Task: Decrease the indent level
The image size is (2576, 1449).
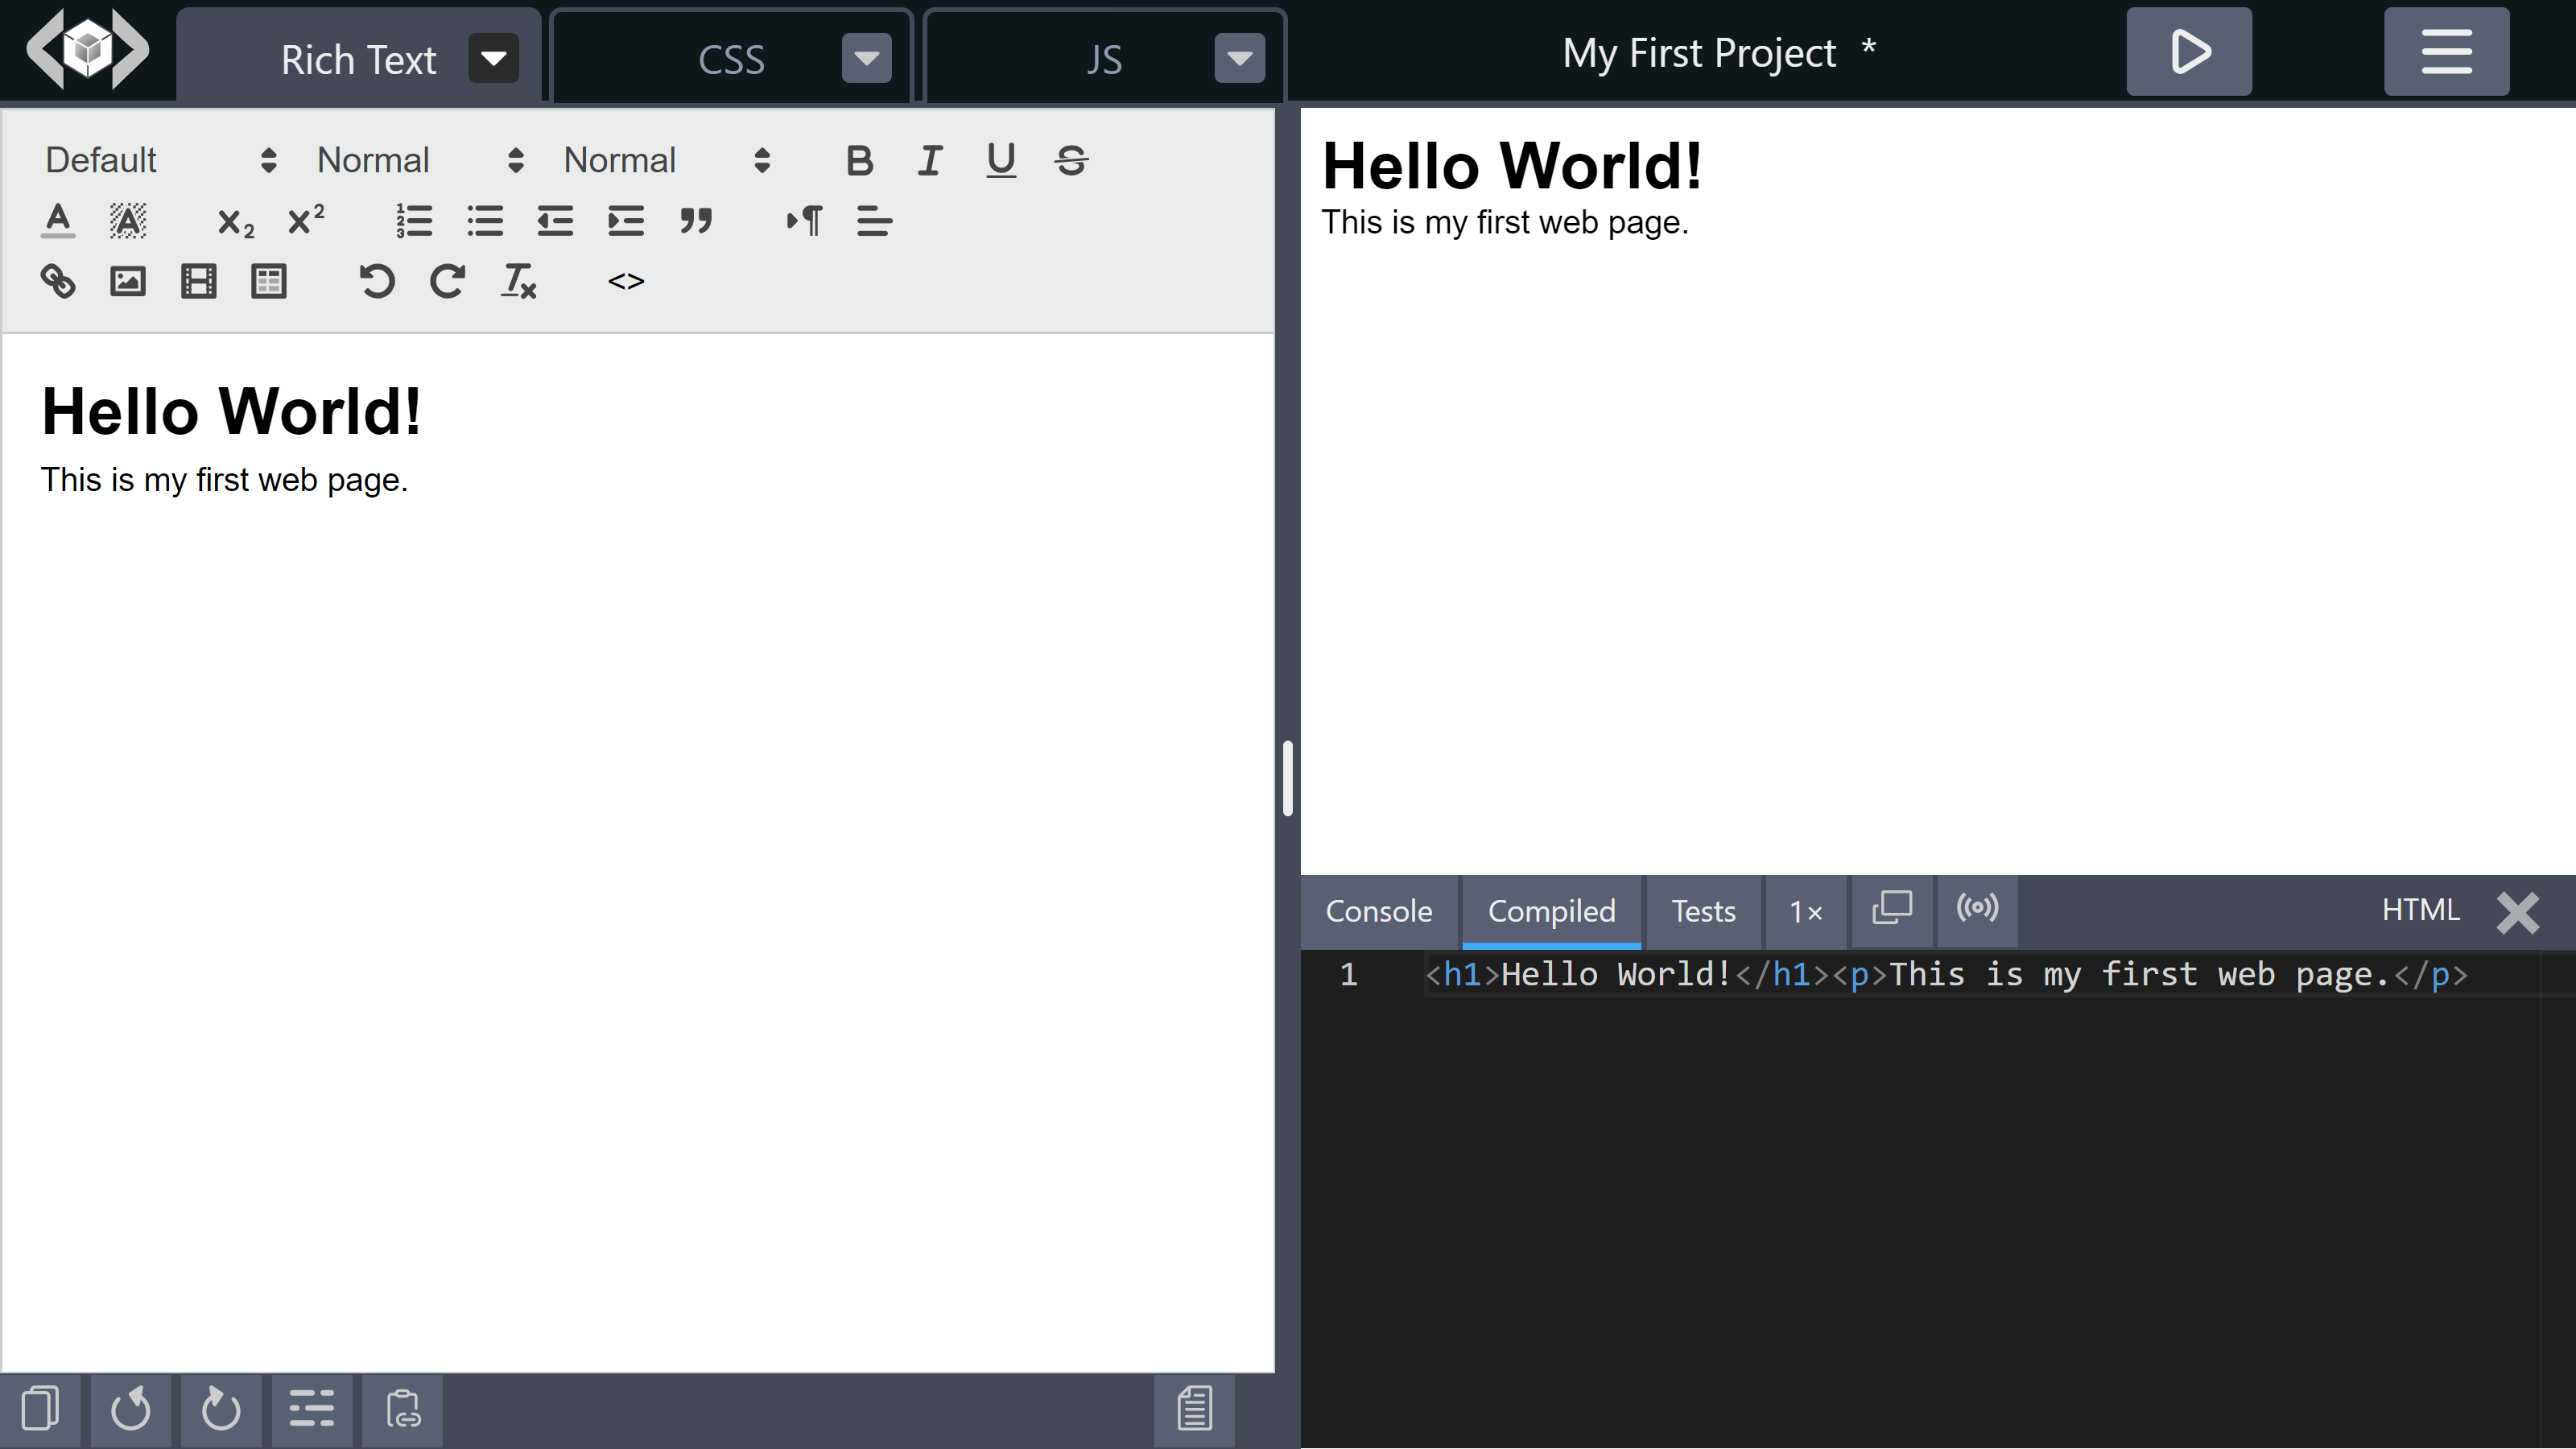Action: pos(555,221)
